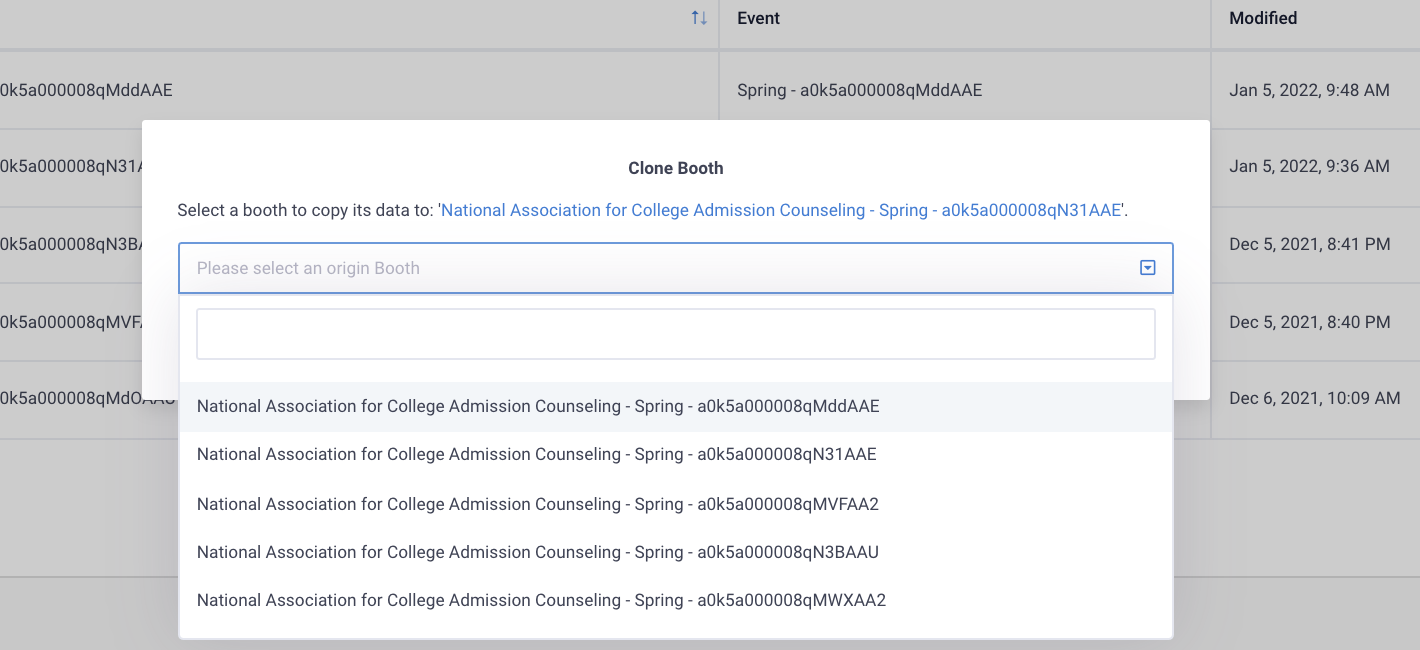1420x650 pixels.
Task: Focus the search field in dropdown list
Action: tap(675, 334)
